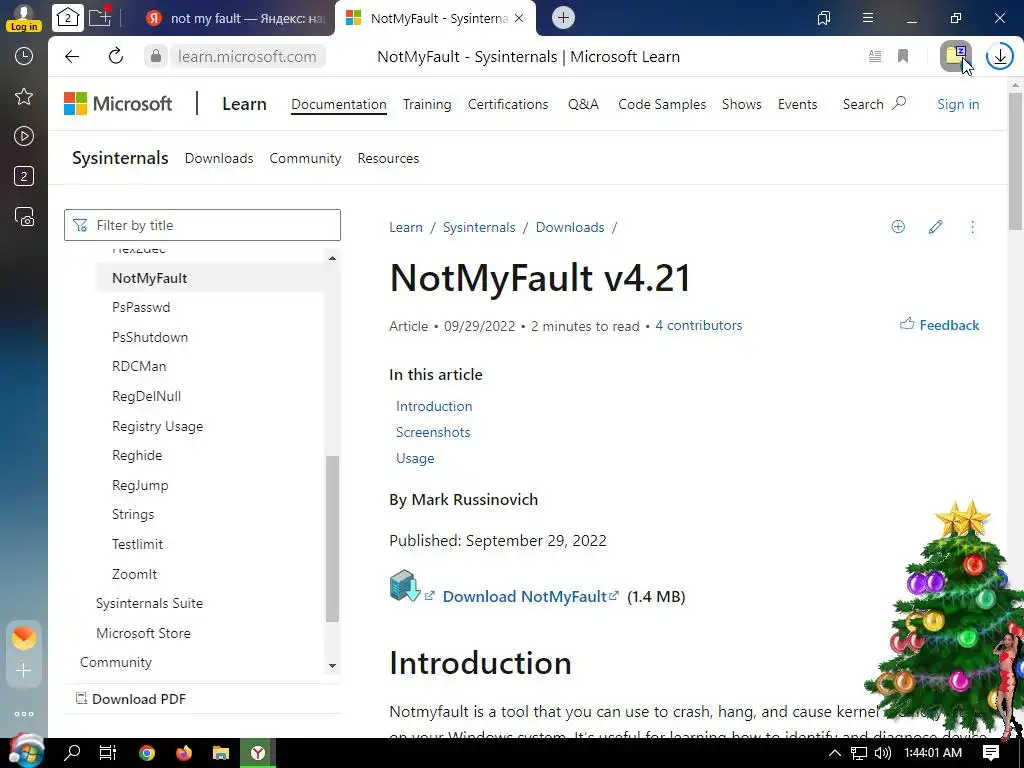Viewport: 1024px width, 768px height.
Task: Open the favorites star in the sidebar
Action: 24,97
